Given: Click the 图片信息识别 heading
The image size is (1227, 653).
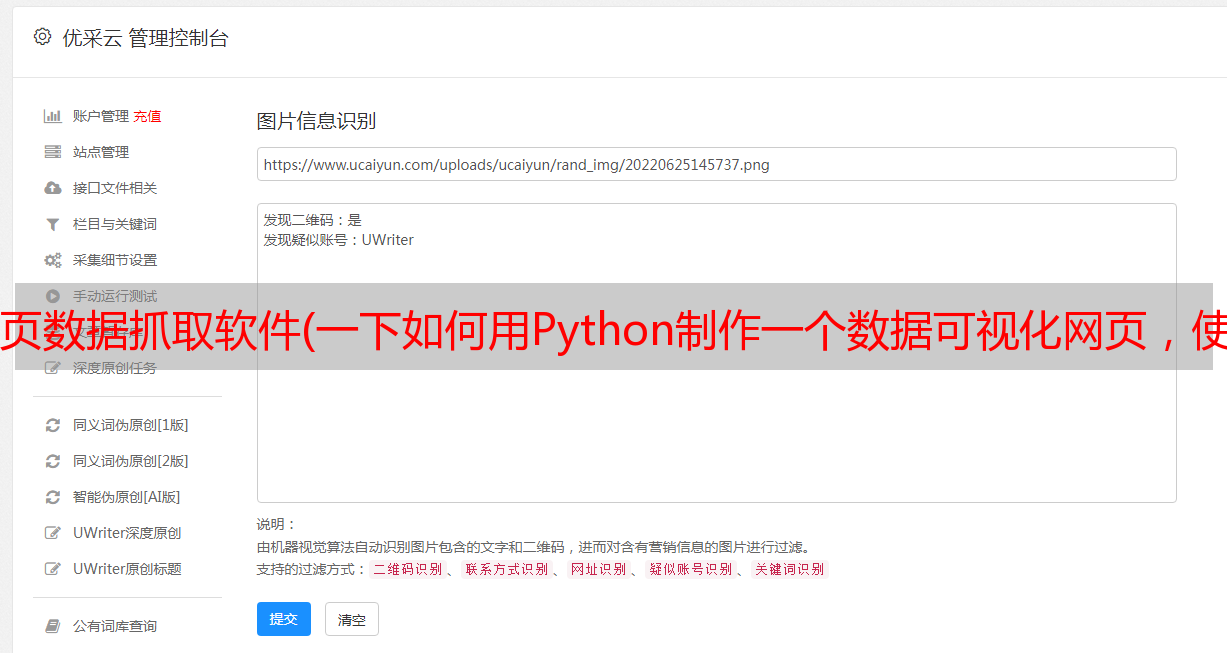Looking at the screenshot, I should pos(316,121).
